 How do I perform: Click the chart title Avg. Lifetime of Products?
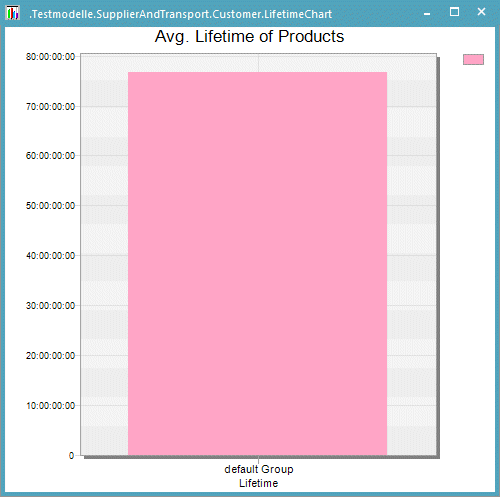(249, 36)
